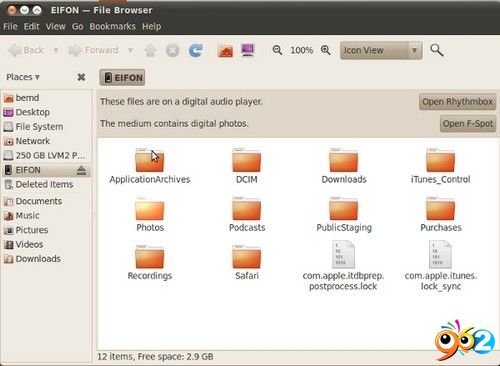Click the Zoom Out magnifier
The width and height of the screenshot is (500, 366).
point(277,50)
